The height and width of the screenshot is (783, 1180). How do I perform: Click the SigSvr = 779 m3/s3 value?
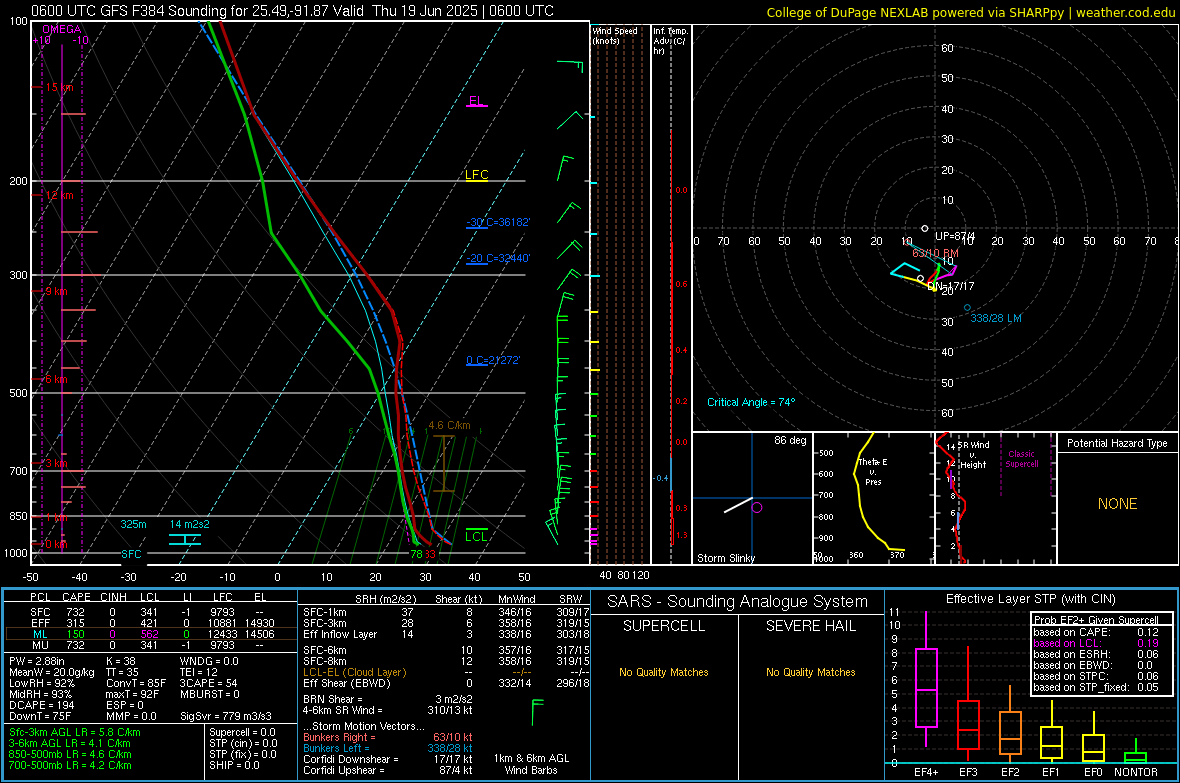(x=226, y=716)
